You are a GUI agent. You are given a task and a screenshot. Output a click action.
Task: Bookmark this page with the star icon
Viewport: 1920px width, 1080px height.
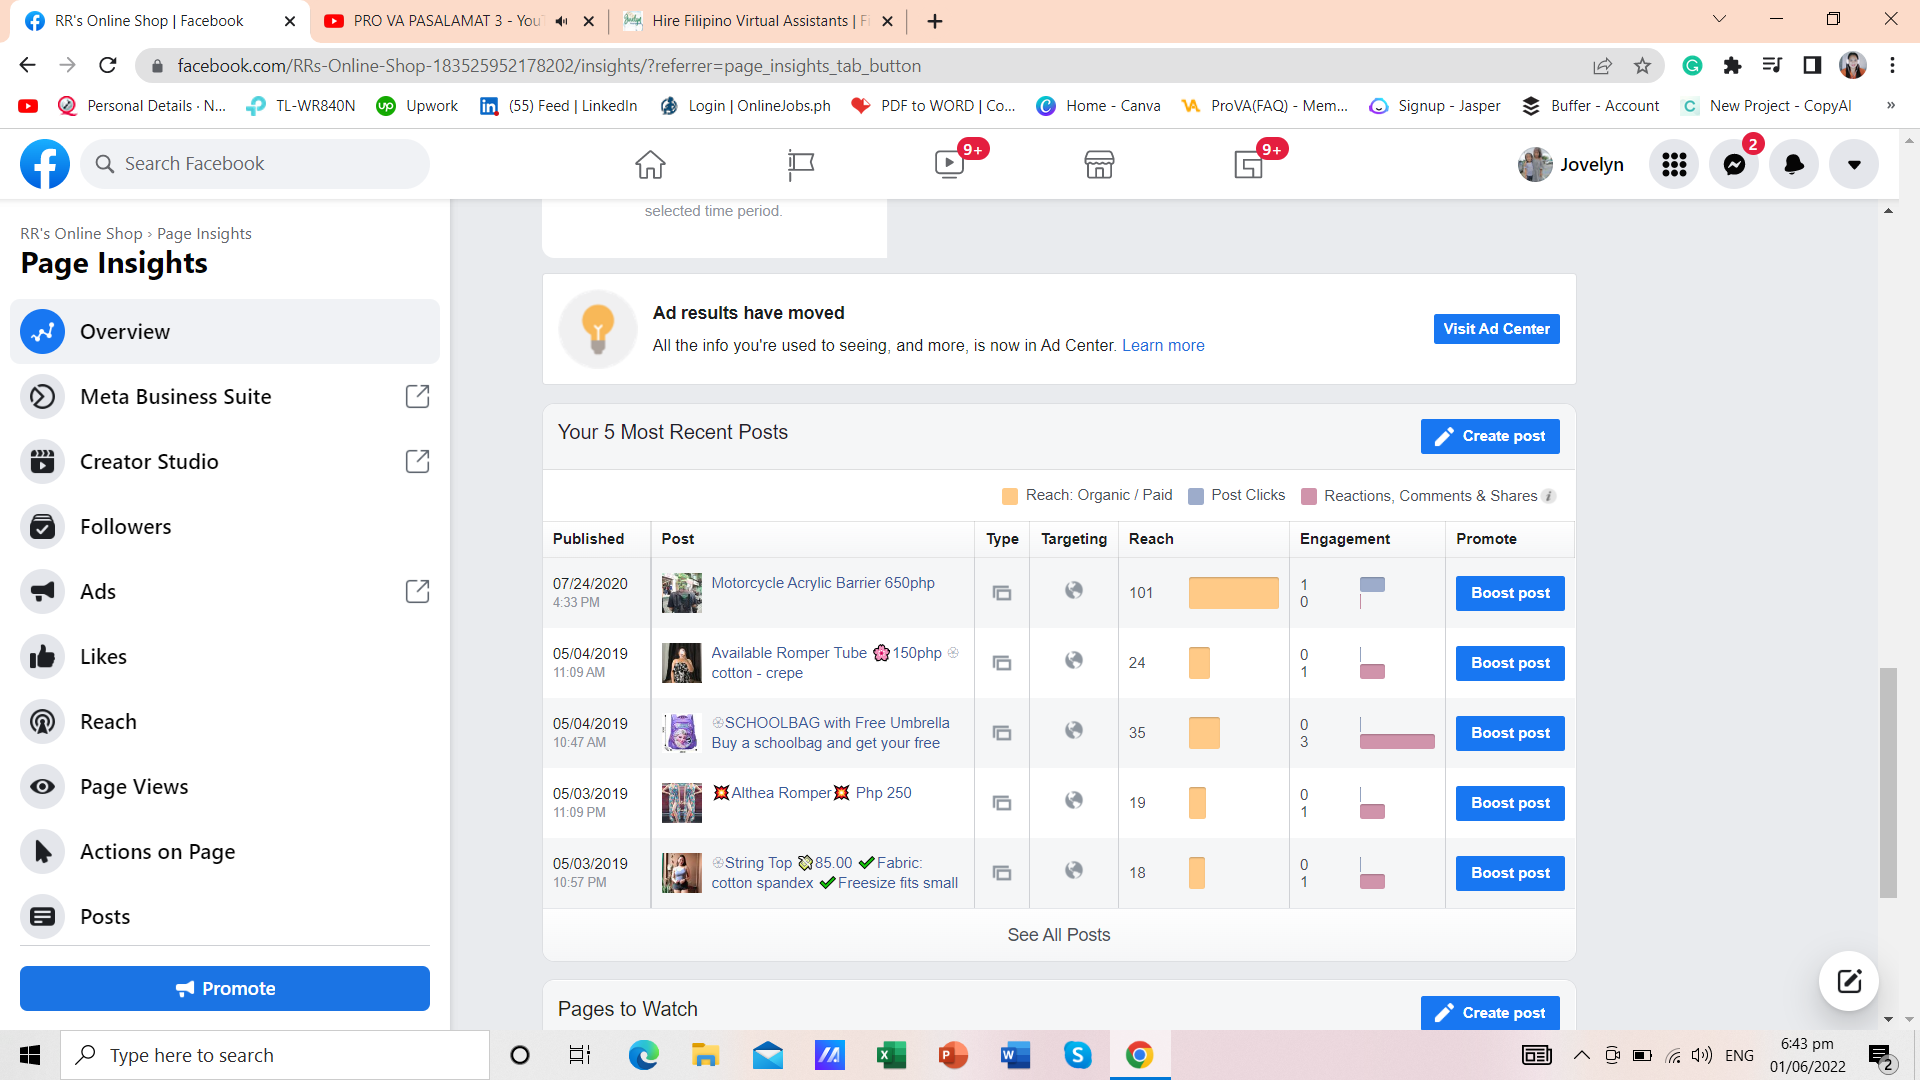click(1642, 66)
